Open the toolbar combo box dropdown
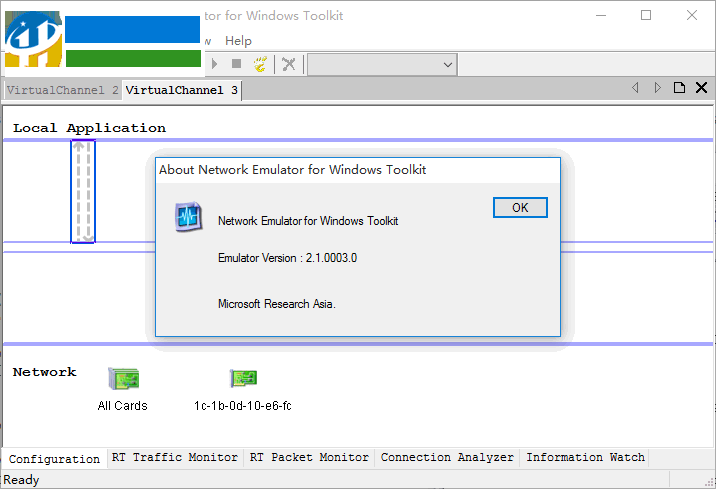This screenshot has height=489, width=716. pyautogui.click(x=448, y=64)
